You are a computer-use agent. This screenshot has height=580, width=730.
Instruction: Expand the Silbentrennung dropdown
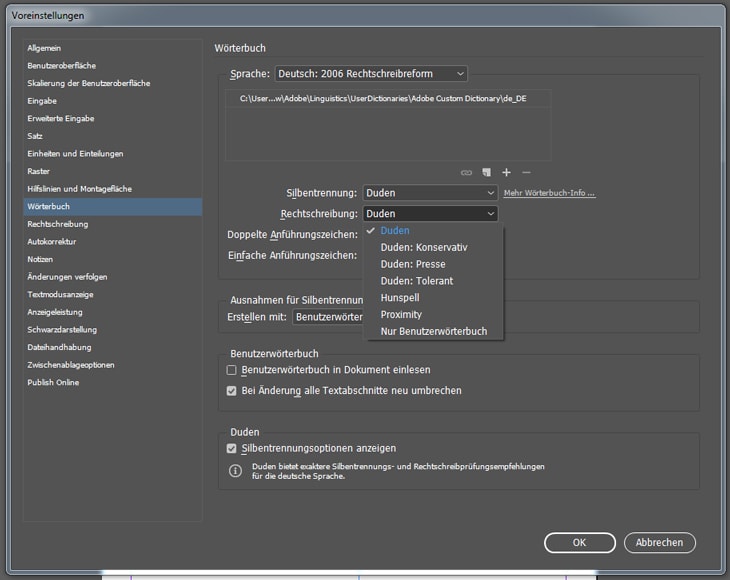pyautogui.click(x=430, y=193)
